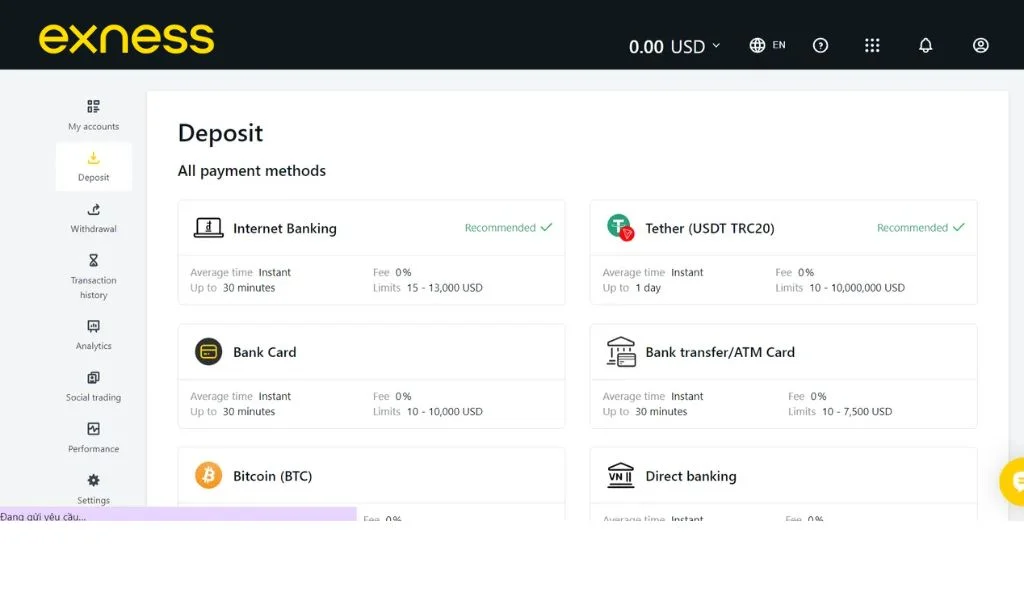This screenshot has height=600, width=1024.
Task: Click the exness logo
Action: coord(126,37)
